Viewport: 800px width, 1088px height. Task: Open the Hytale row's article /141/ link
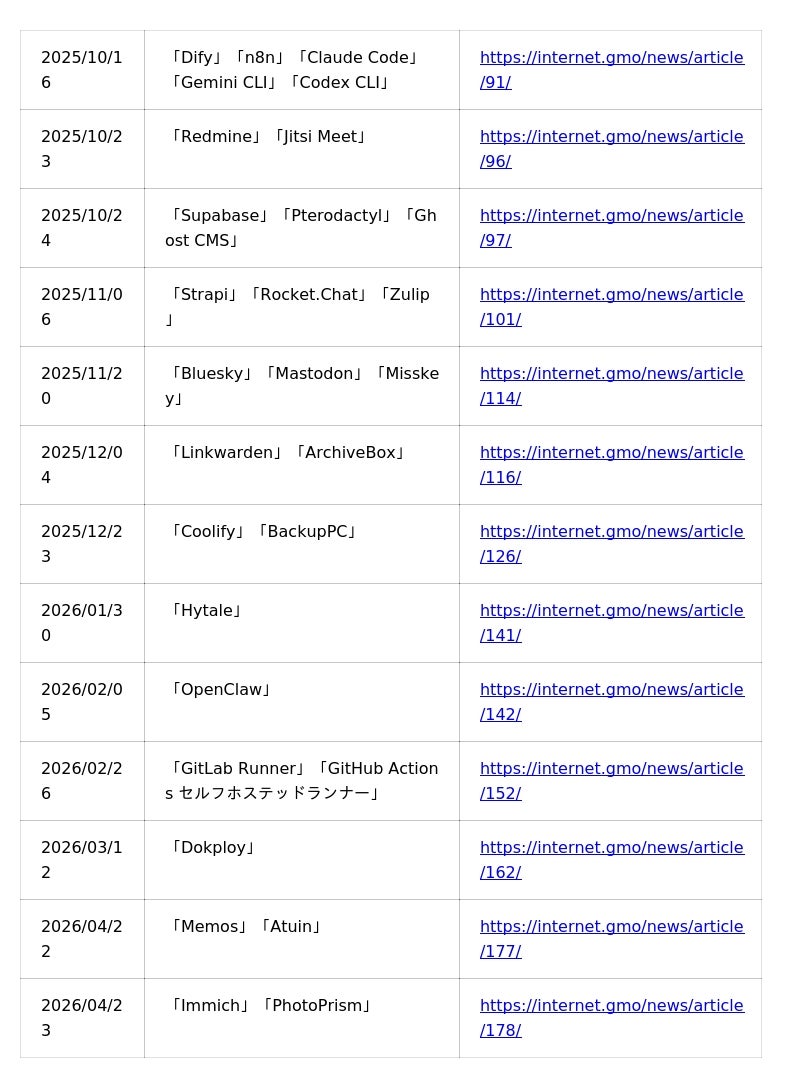(611, 611)
